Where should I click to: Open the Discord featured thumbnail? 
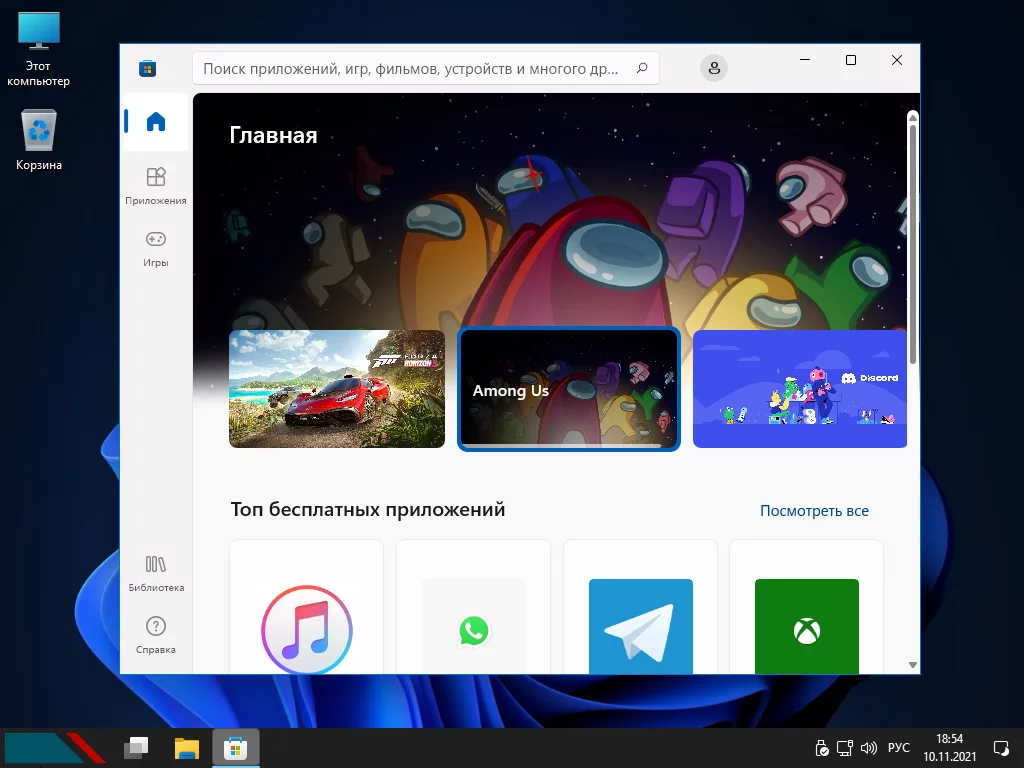tap(799, 389)
